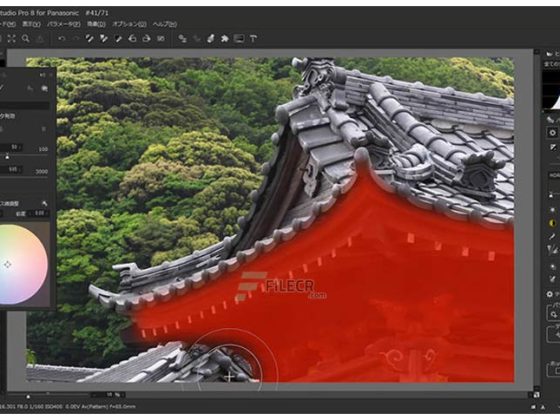Click the third pen-shaped icon in toolbar
Screen dimensions: 560x420
pos(118,39)
